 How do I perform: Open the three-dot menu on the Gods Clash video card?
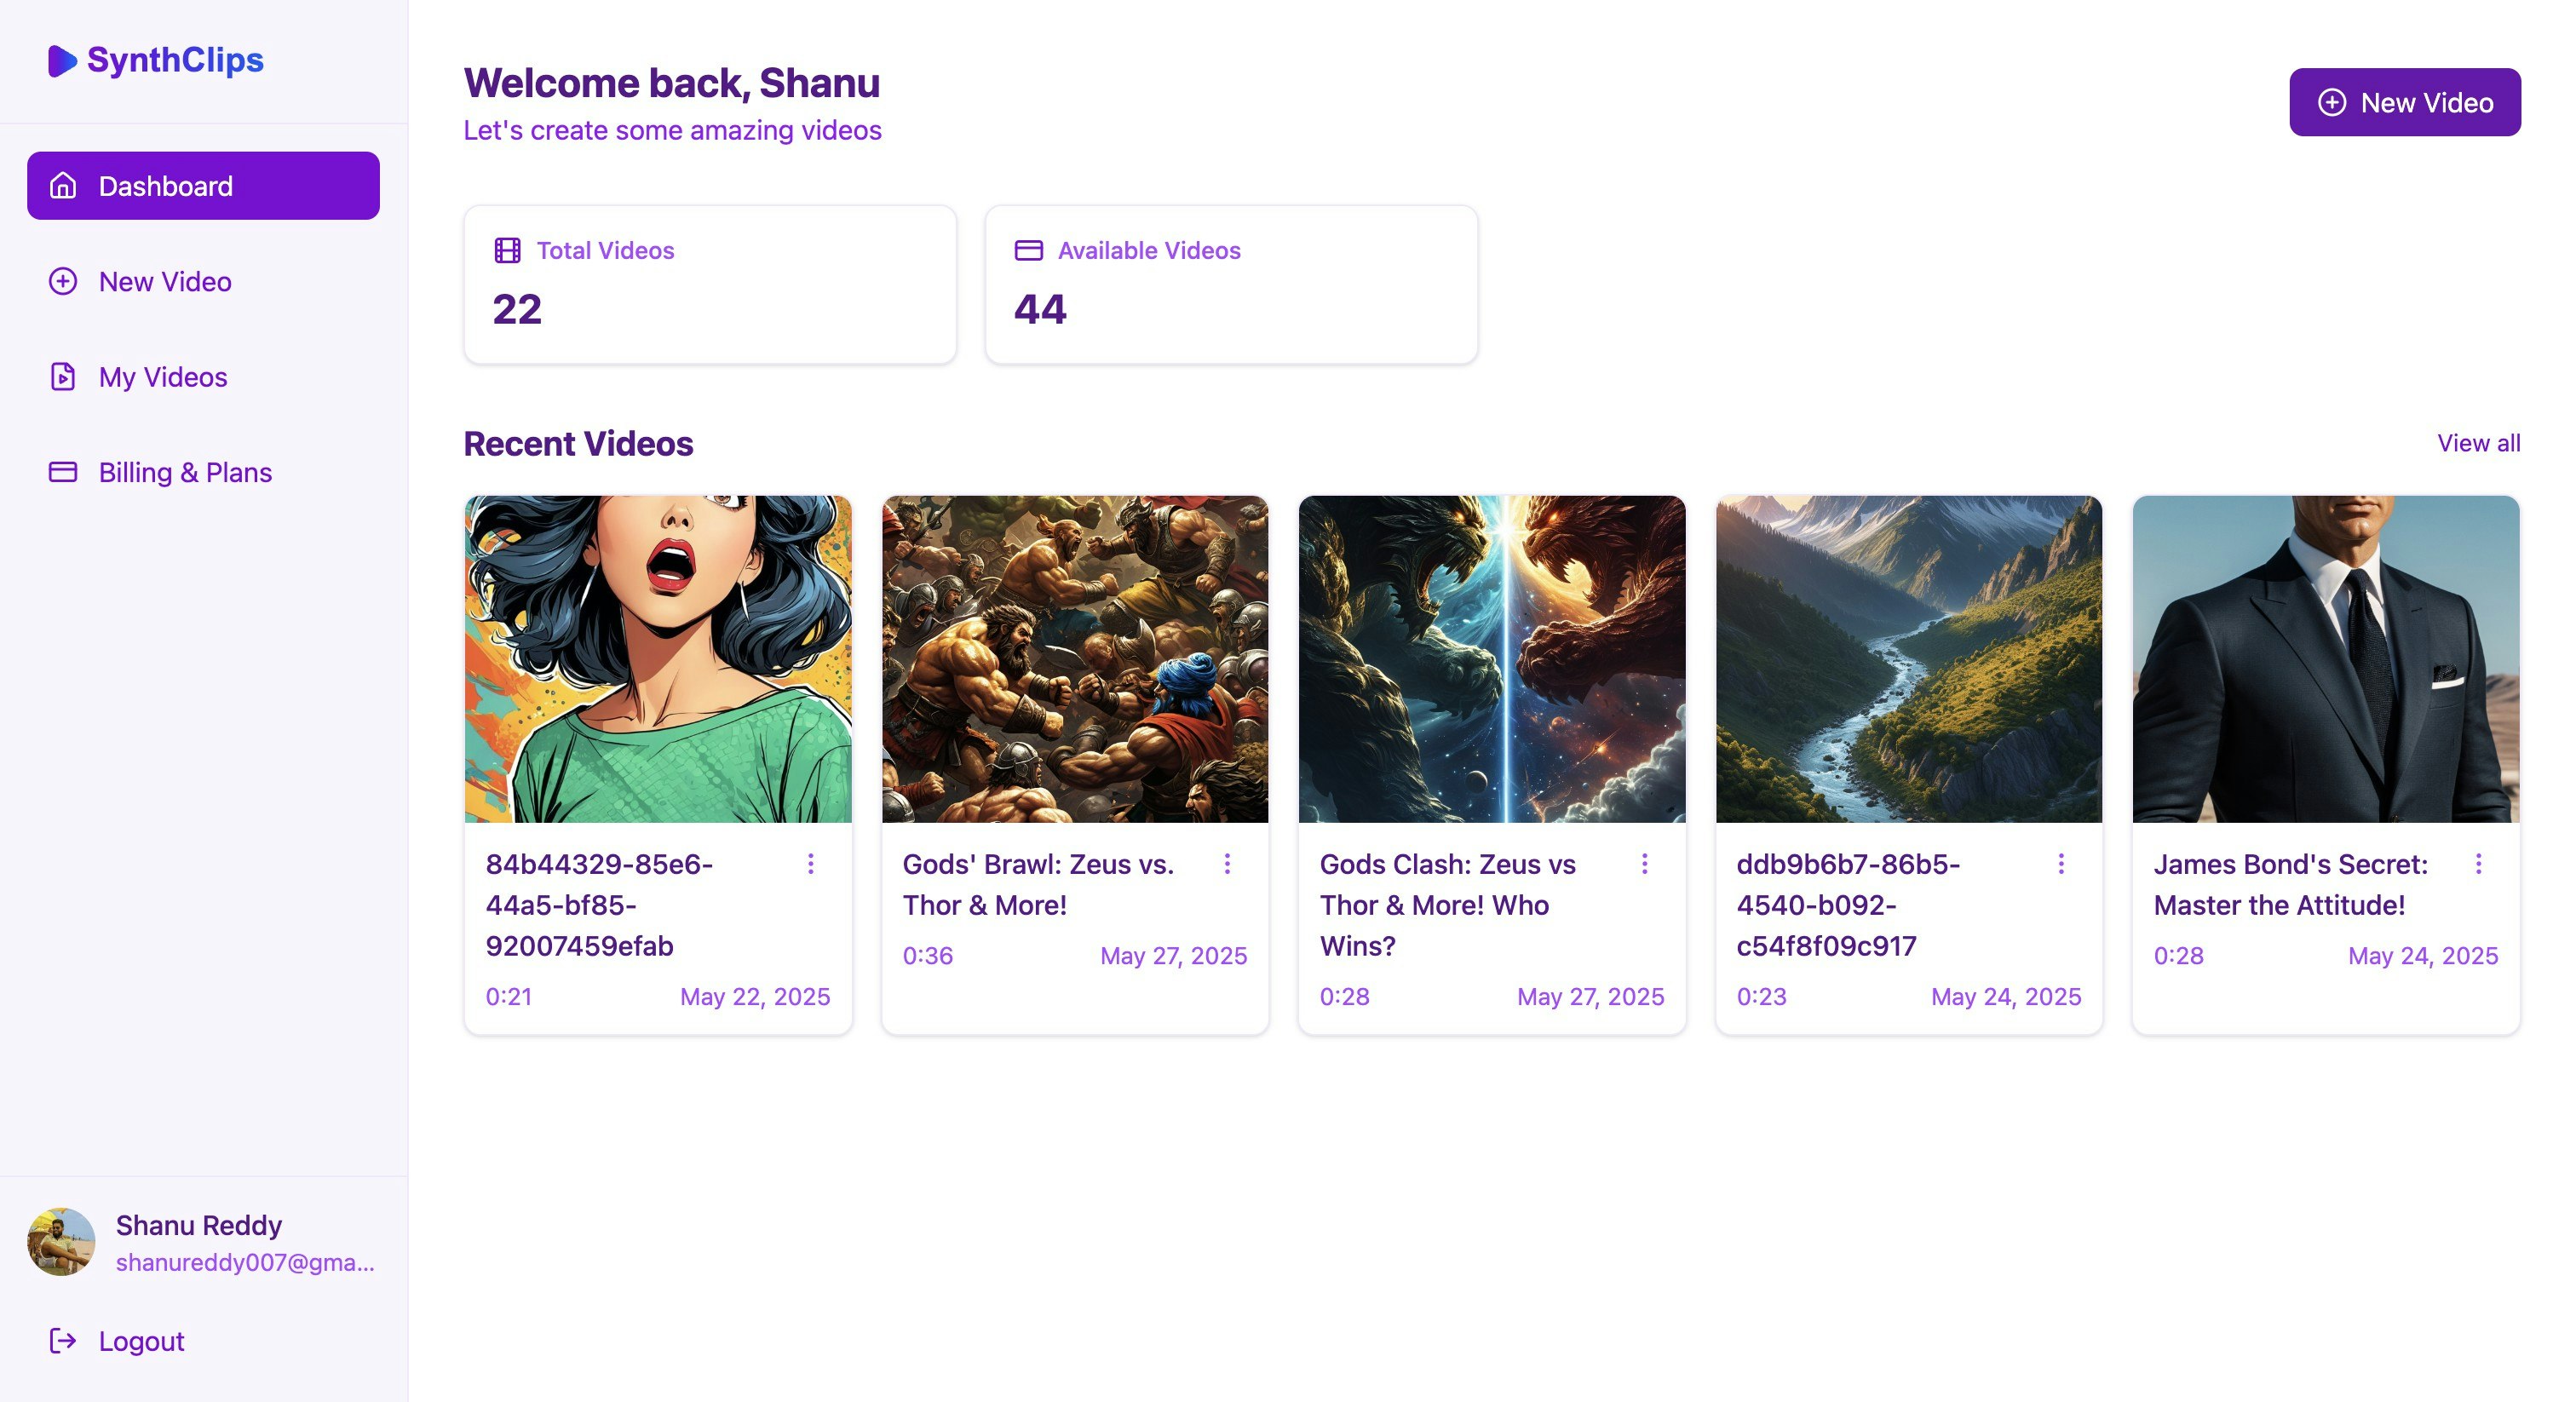click(x=1644, y=863)
